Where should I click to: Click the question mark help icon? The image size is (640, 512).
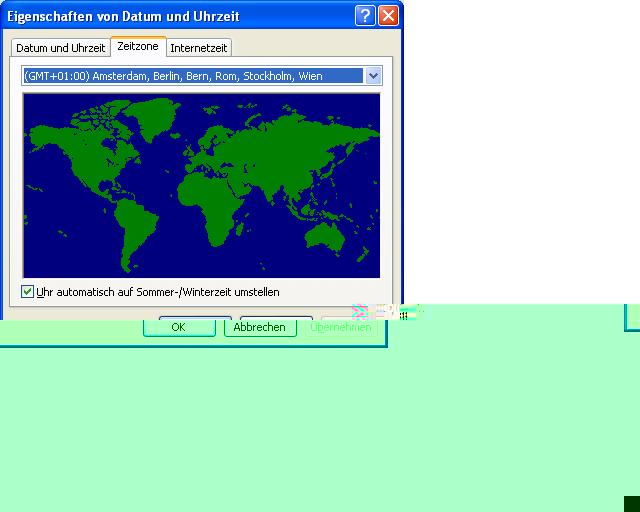365,16
